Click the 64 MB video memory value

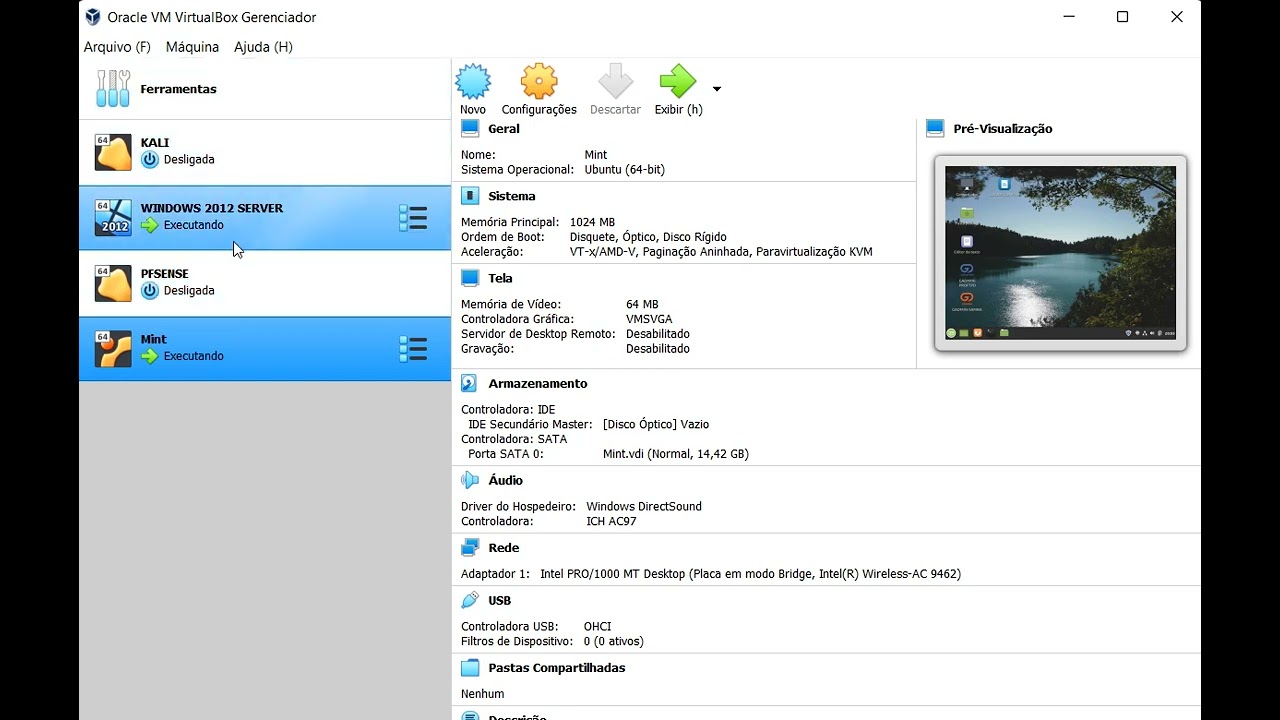[642, 304]
